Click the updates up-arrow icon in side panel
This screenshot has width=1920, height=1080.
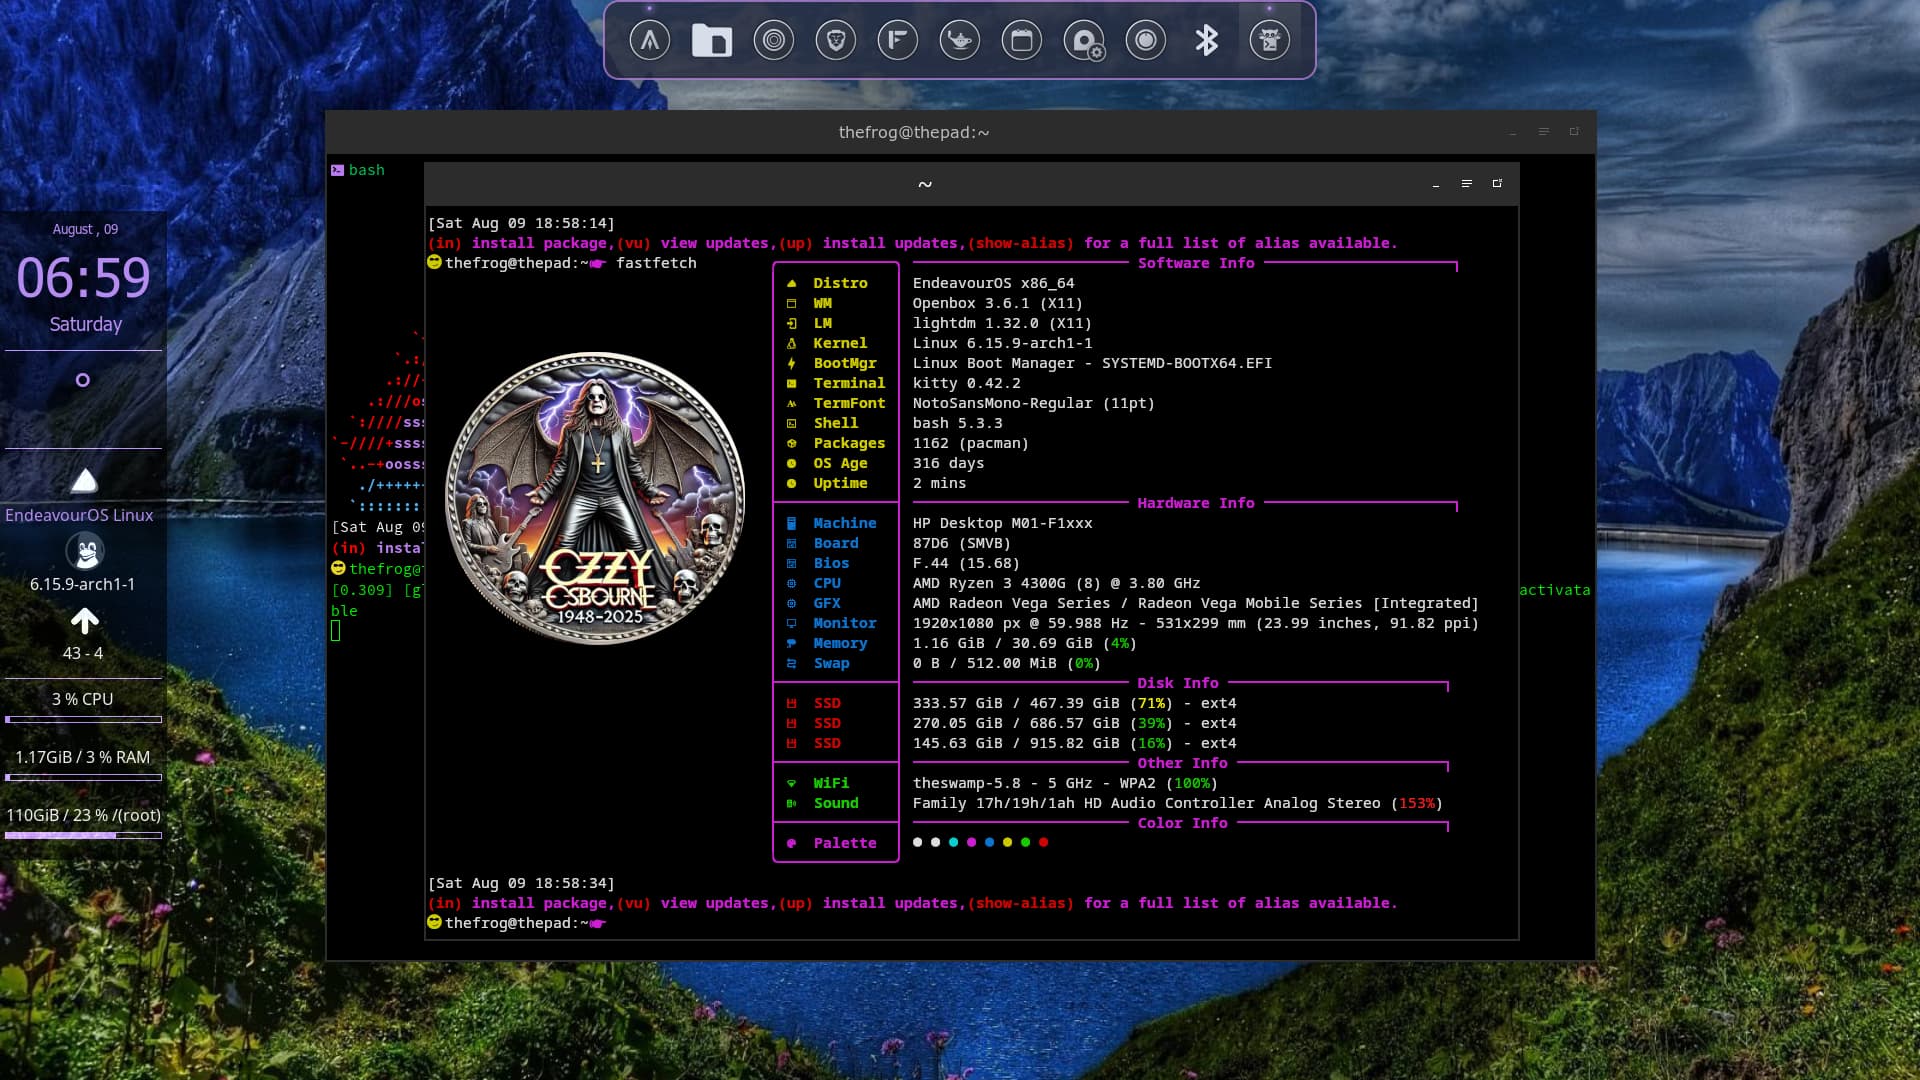coord(85,621)
